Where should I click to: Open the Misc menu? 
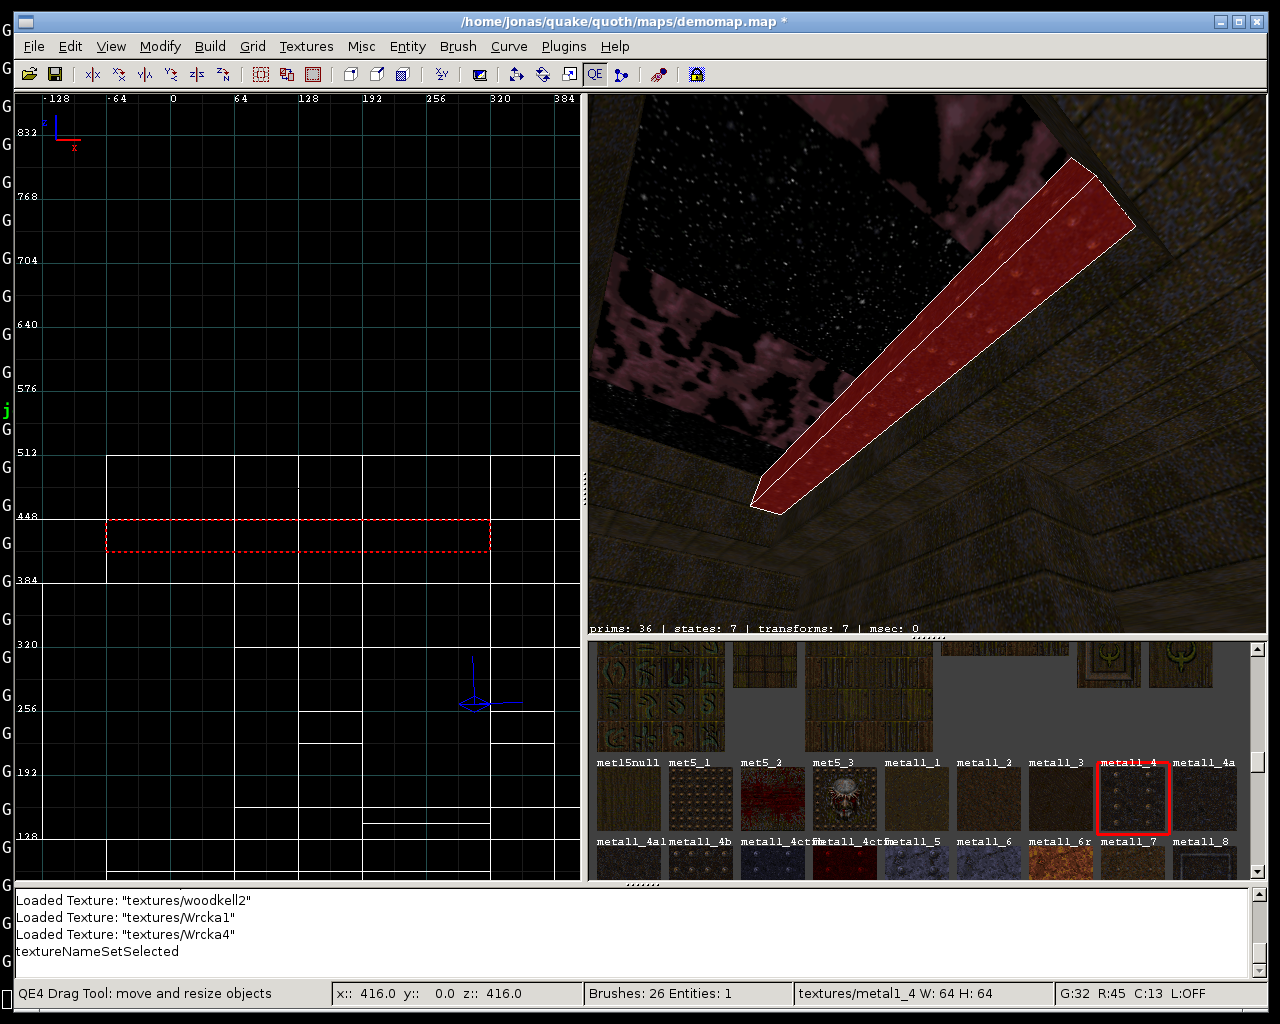point(362,46)
